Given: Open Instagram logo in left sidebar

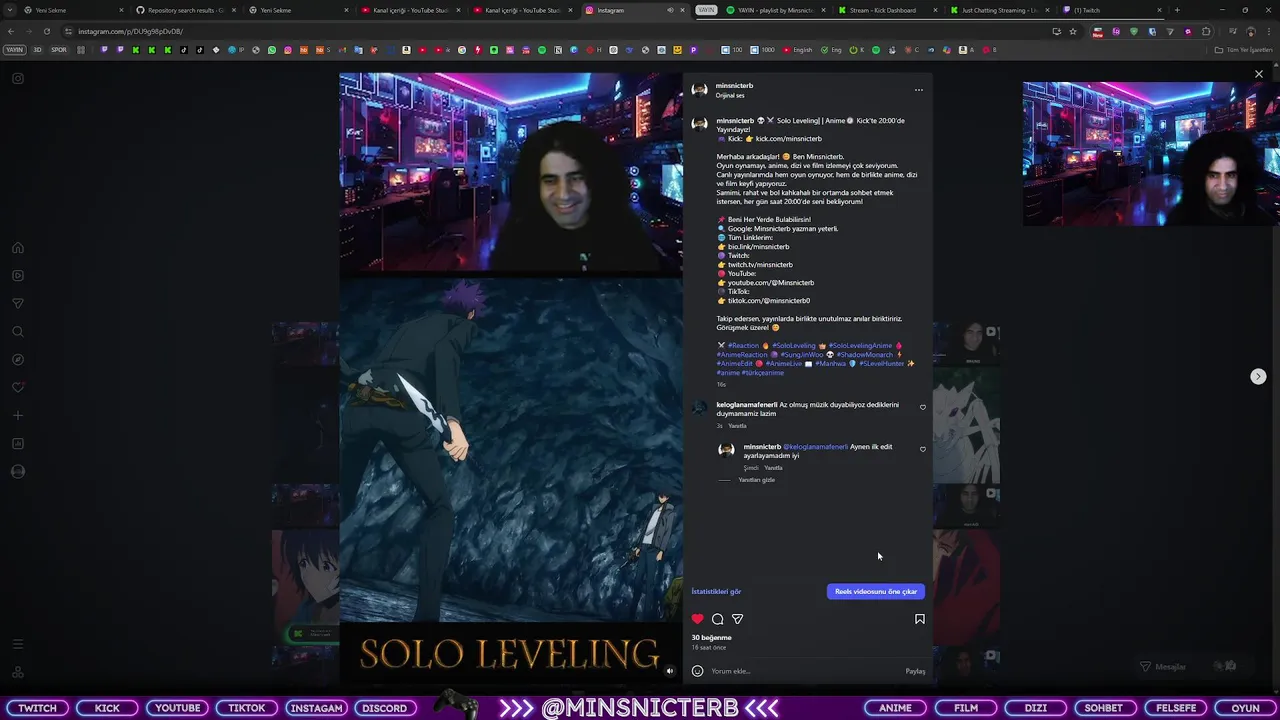Looking at the screenshot, I should click(18, 78).
